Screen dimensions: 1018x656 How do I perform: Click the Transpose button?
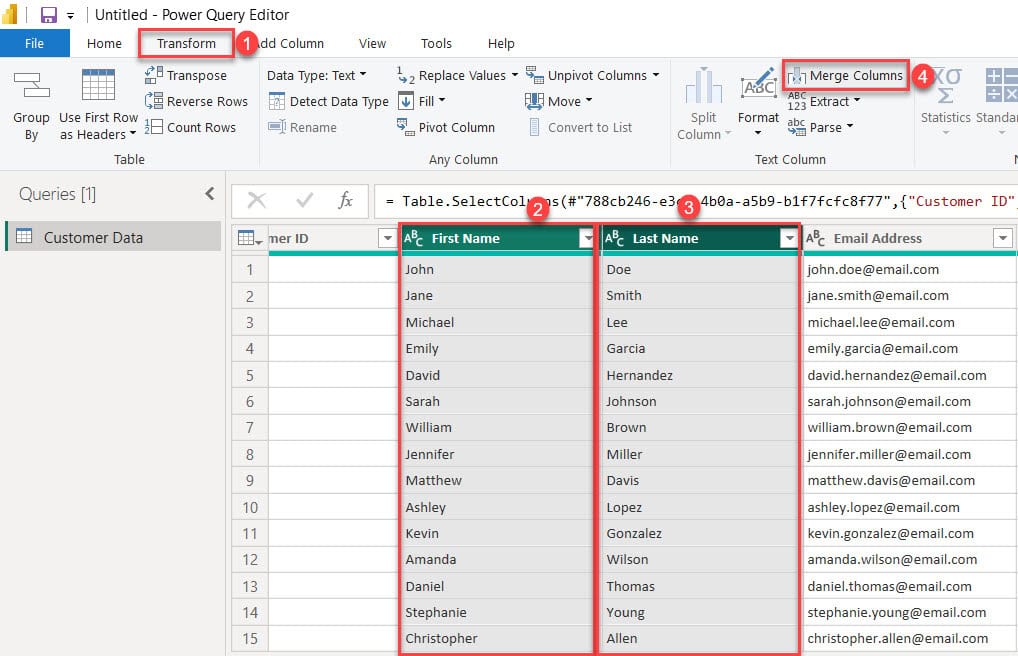[x=186, y=75]
